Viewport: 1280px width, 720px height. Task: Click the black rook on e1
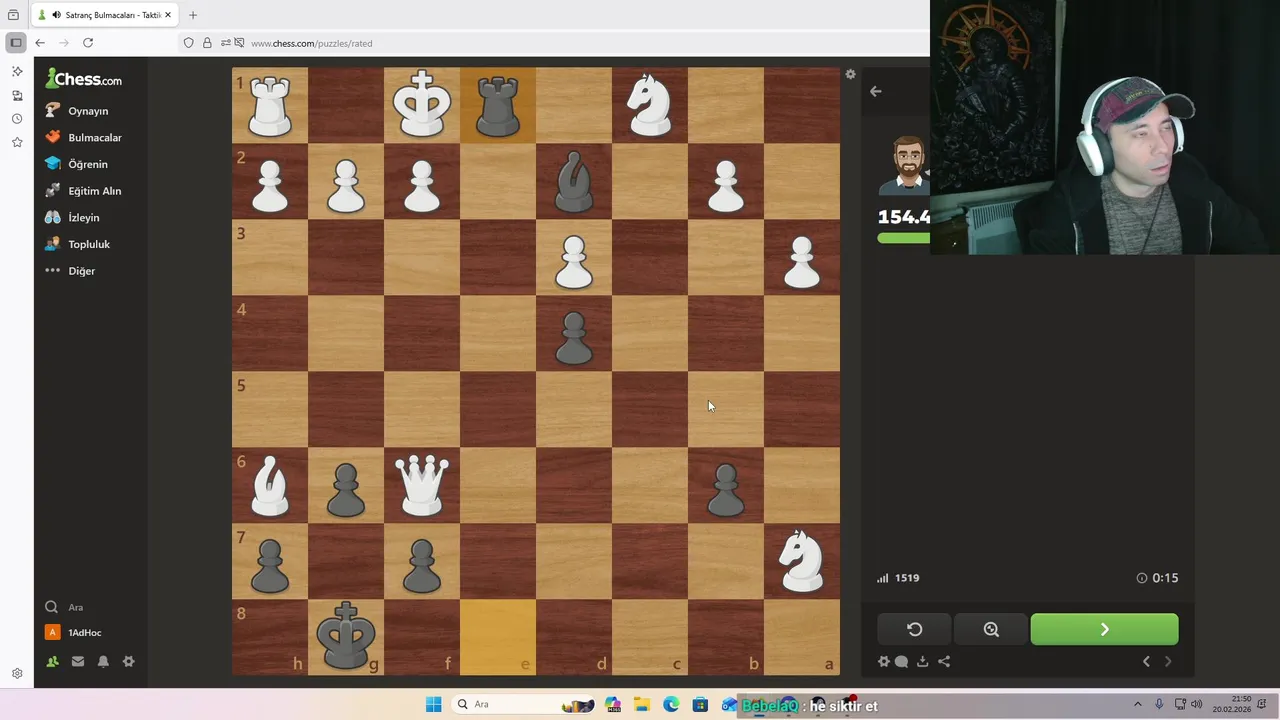(x=498, y=105)
